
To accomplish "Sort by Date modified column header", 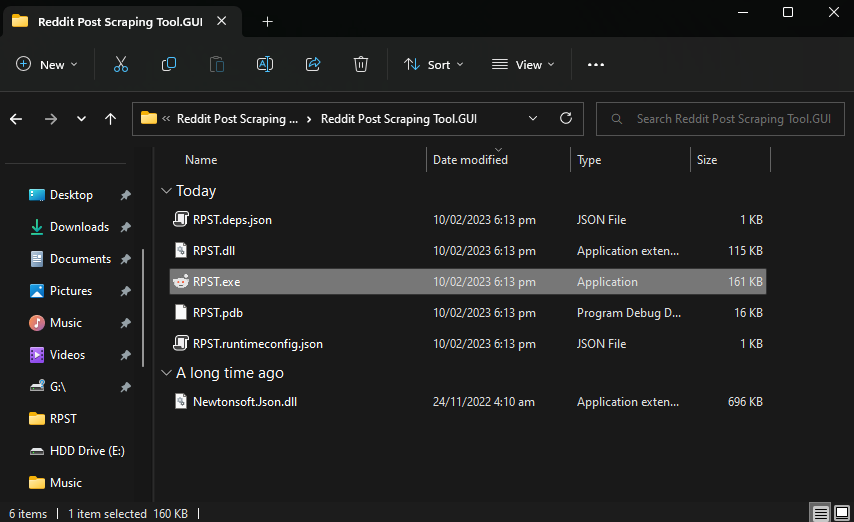I will [x=471, y=160].
